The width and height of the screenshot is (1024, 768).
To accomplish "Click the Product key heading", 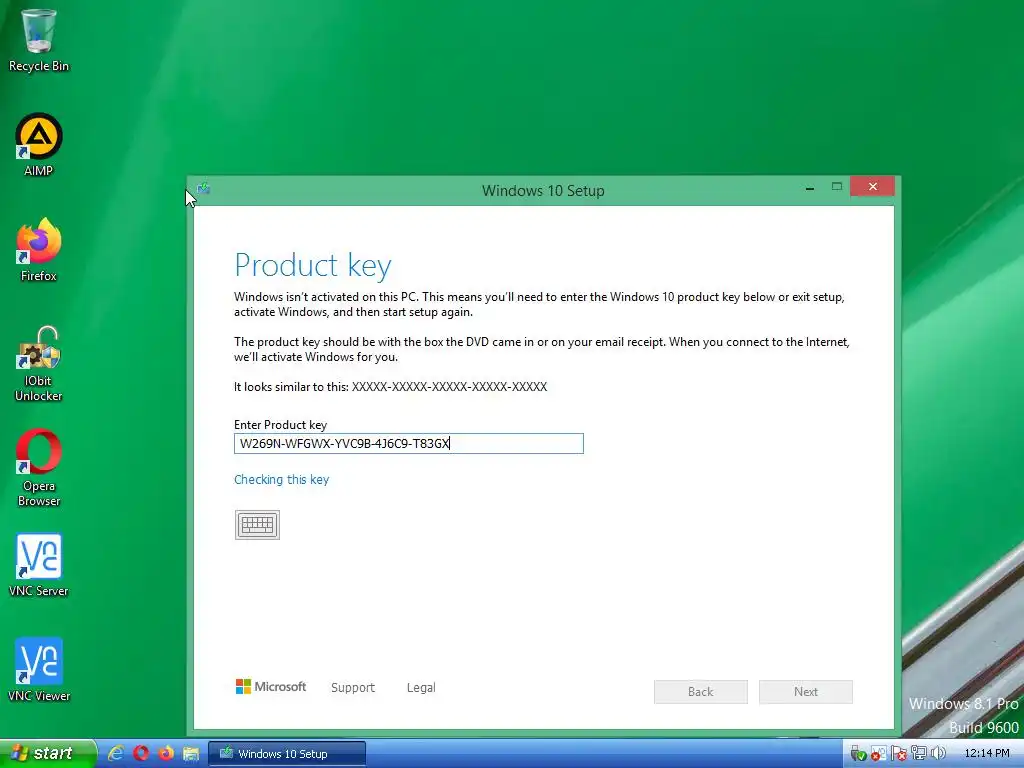I will (x=313, y=265).
